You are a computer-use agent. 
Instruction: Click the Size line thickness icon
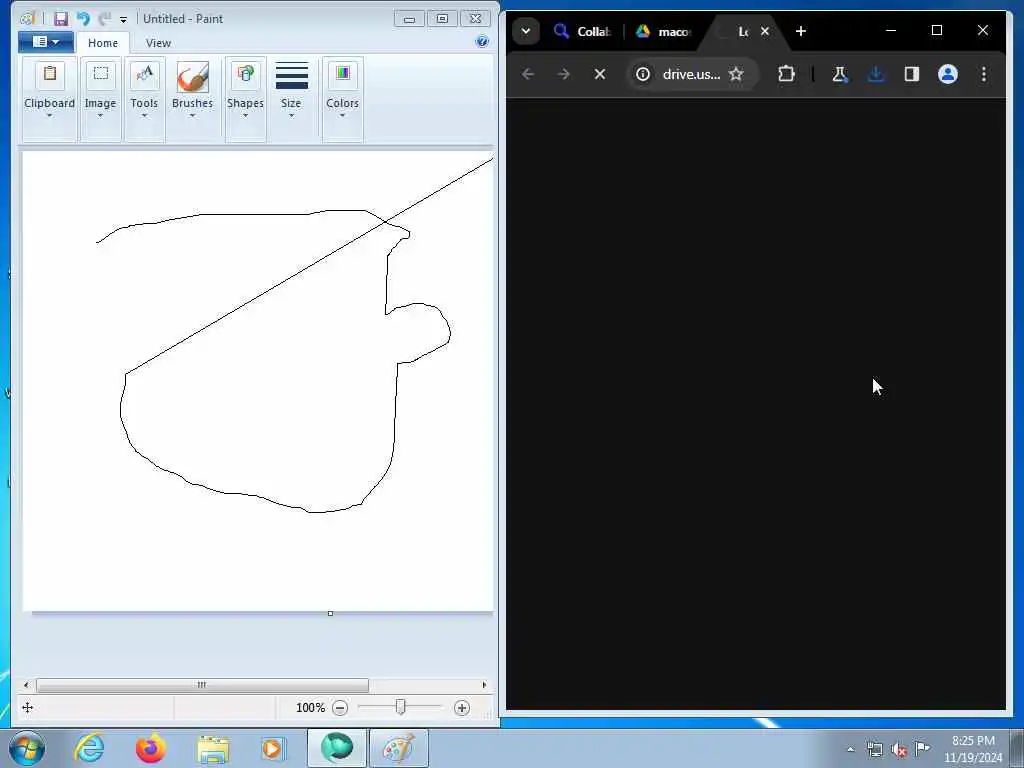292,76
